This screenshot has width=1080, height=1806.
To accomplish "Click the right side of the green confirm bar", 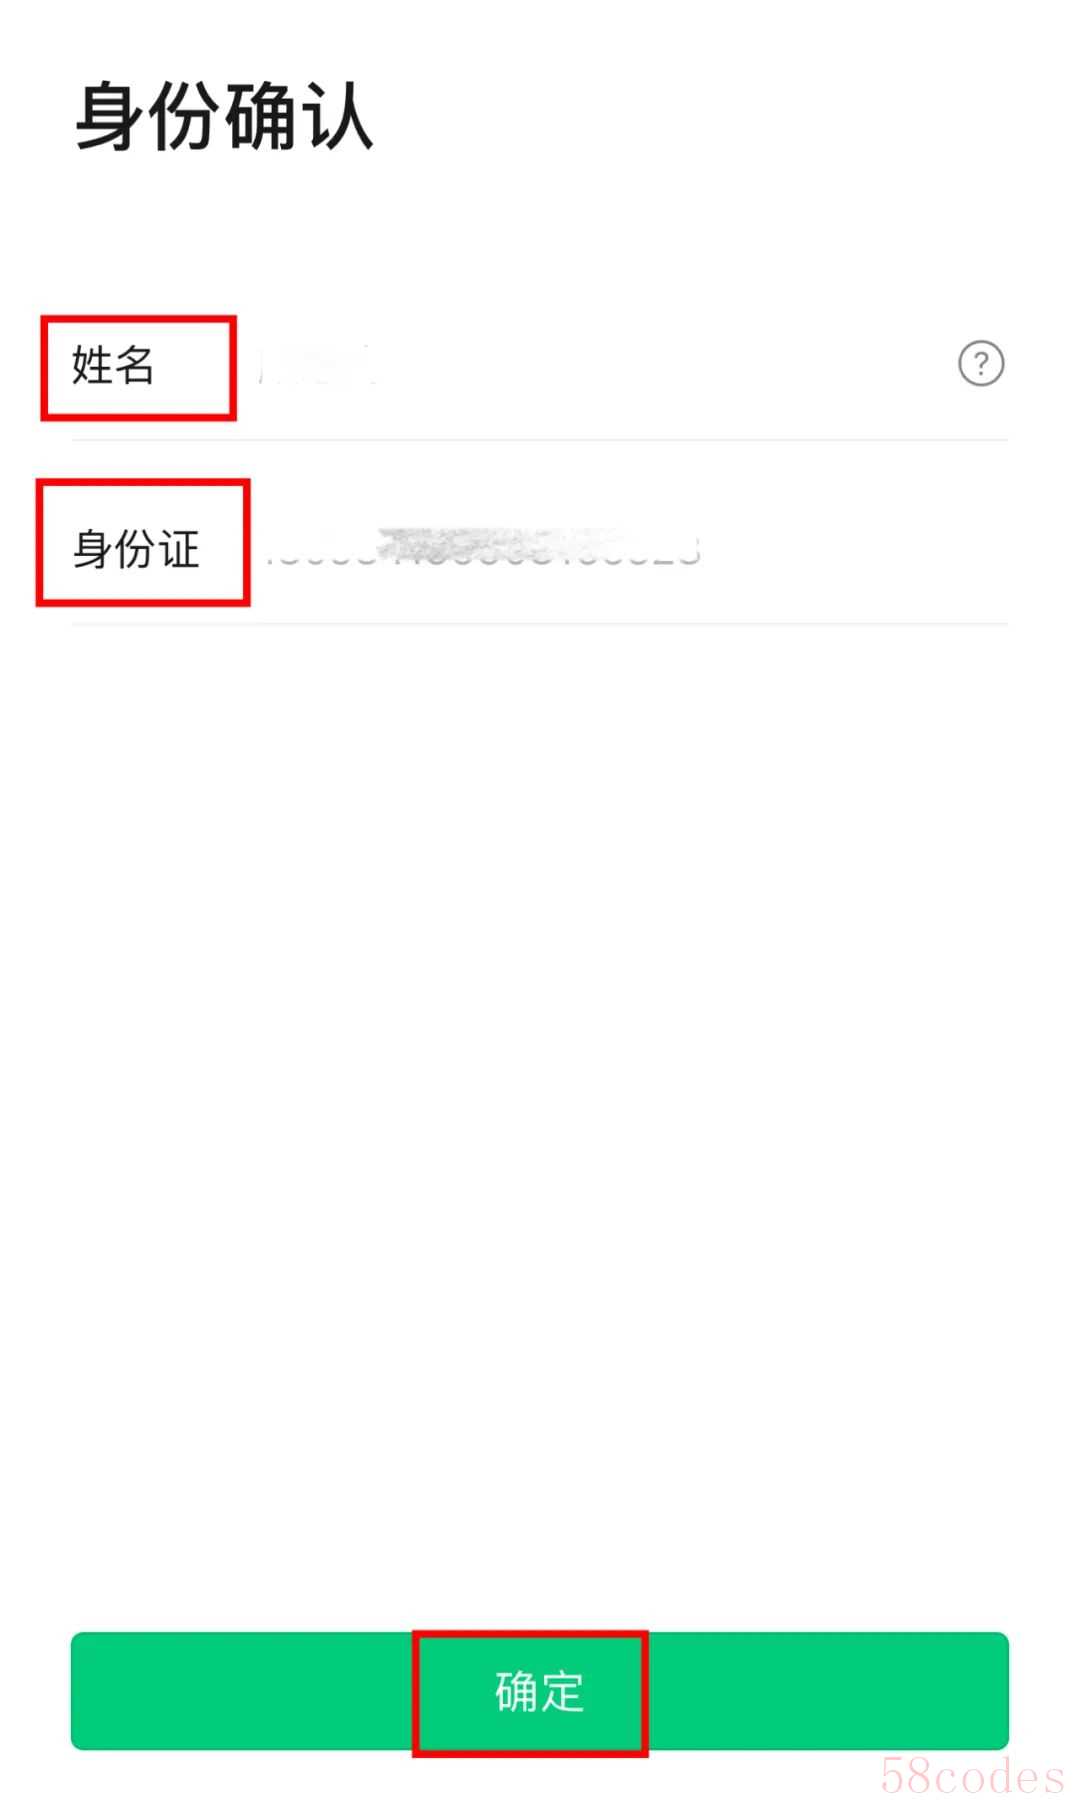I will (x=828, y=1692).
